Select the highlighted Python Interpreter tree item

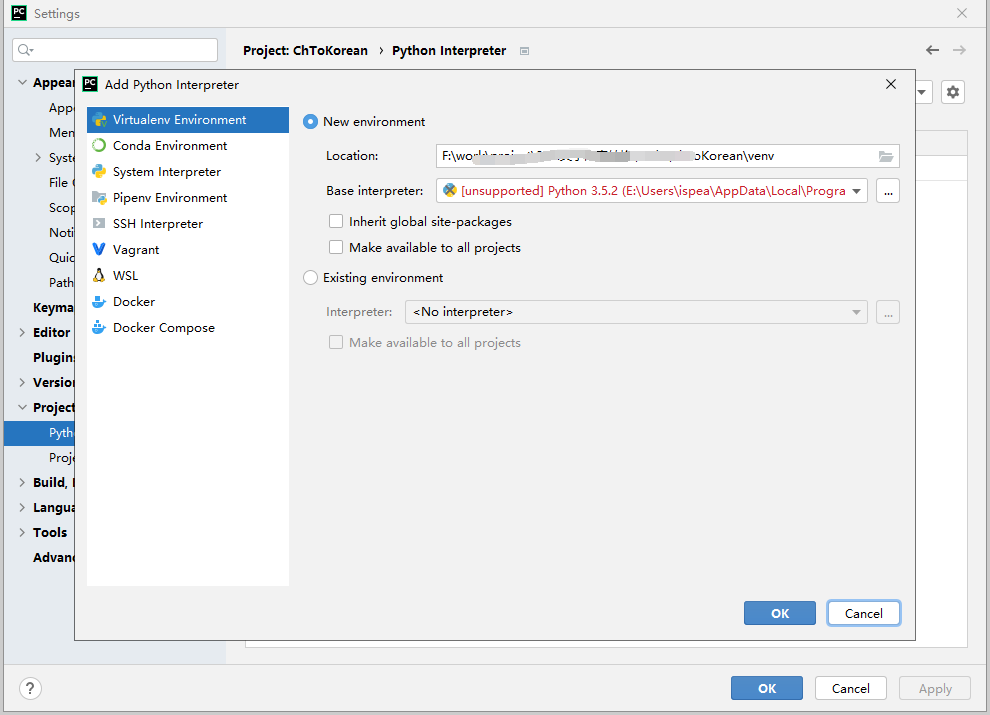(x=39, y=433)
